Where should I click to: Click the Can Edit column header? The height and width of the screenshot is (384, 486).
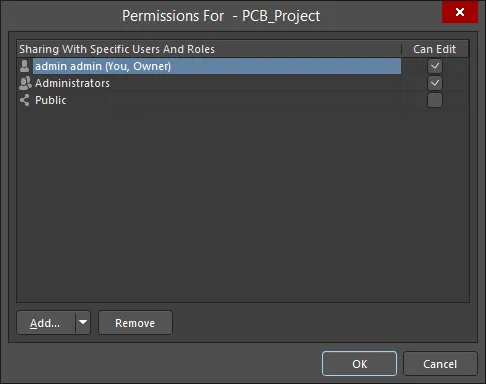[x=434, y=49]
